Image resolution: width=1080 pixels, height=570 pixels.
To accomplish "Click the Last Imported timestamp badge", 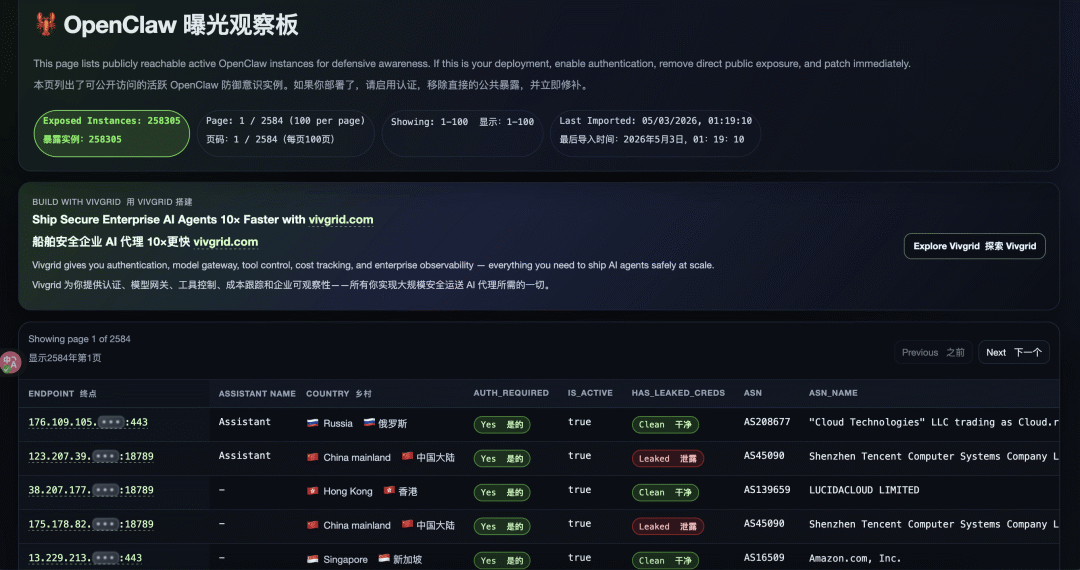I will (655, 134).
